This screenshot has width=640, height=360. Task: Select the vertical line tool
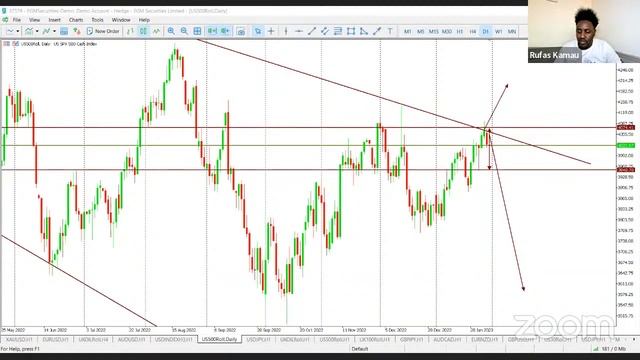coord(286,31)
